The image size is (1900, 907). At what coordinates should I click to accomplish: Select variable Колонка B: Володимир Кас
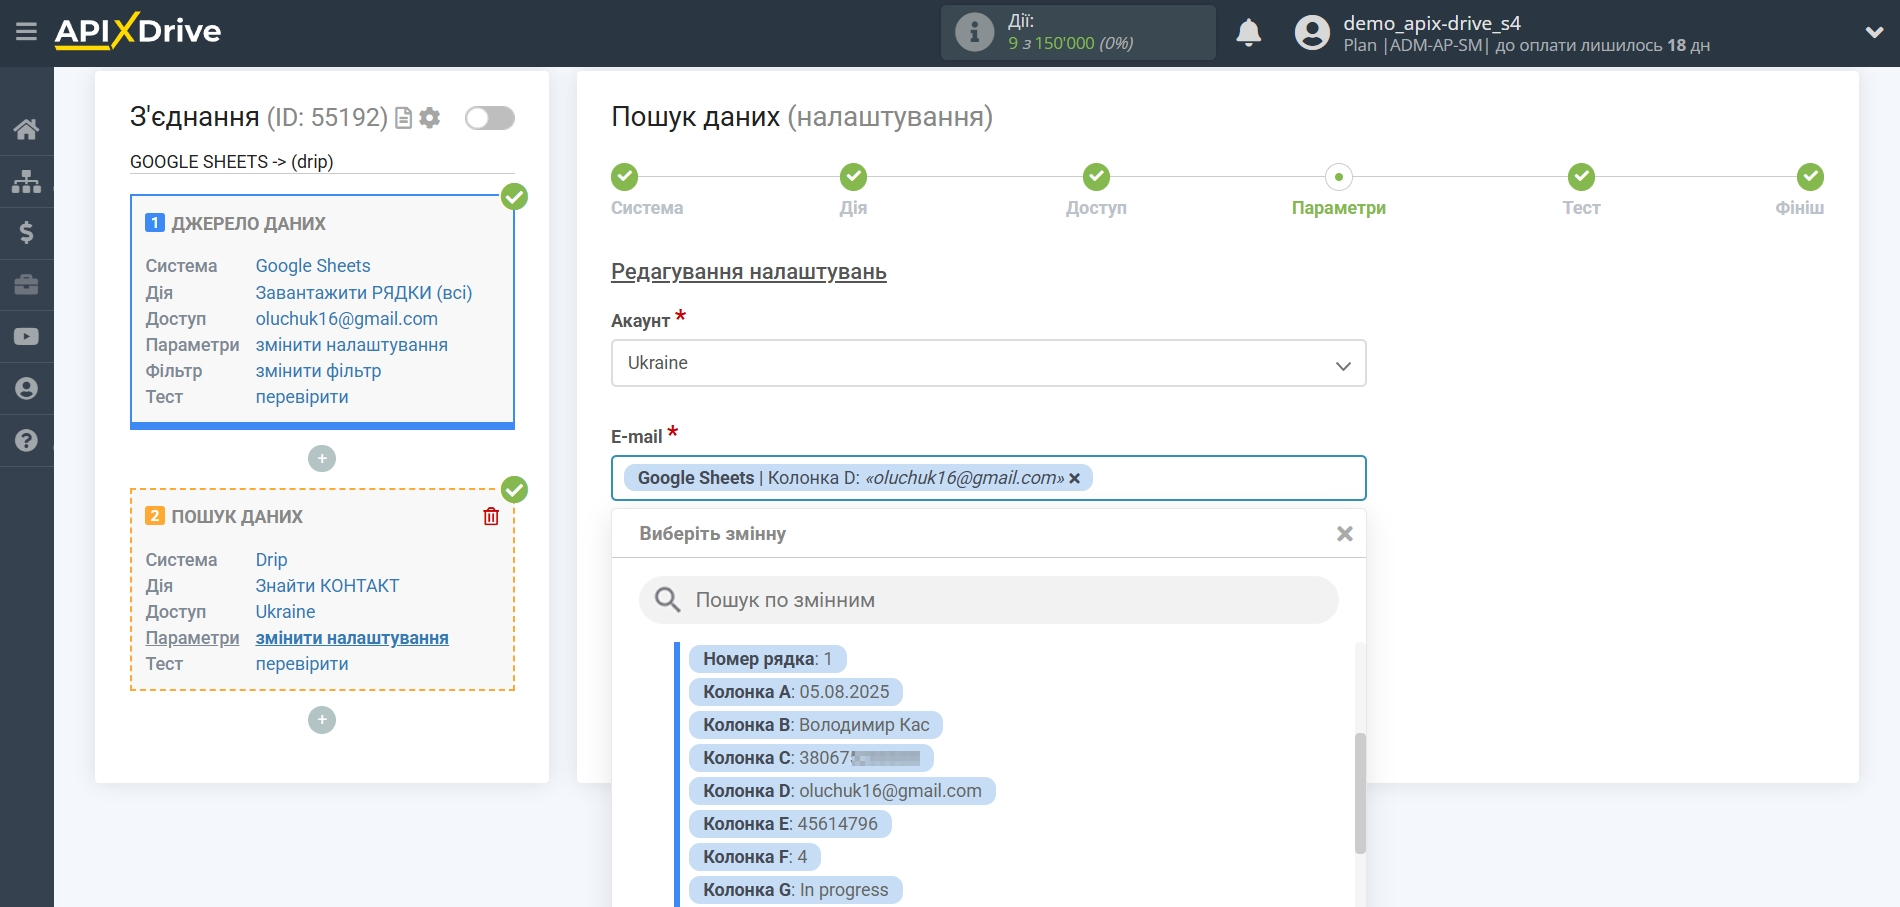pos(816,725)
